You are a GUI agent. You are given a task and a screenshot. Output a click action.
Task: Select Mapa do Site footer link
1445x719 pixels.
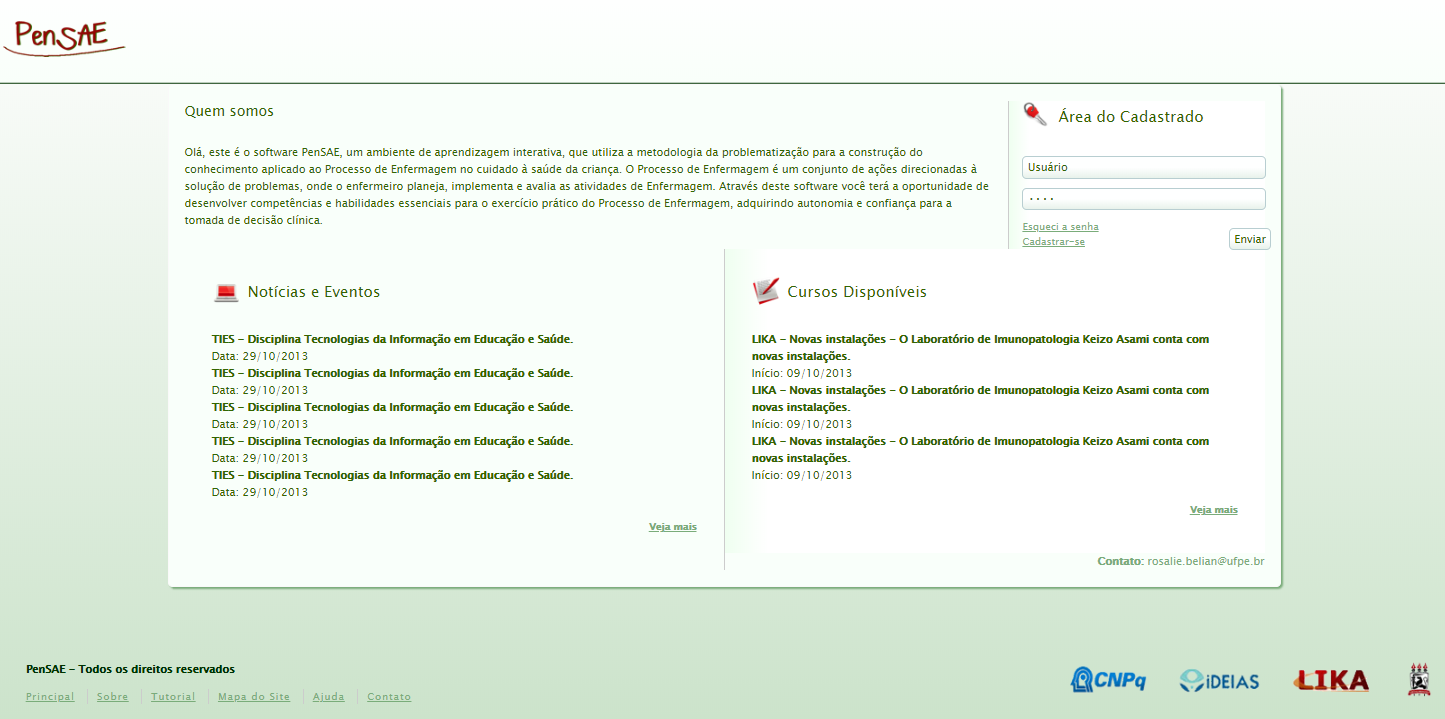tap(254, 697)
